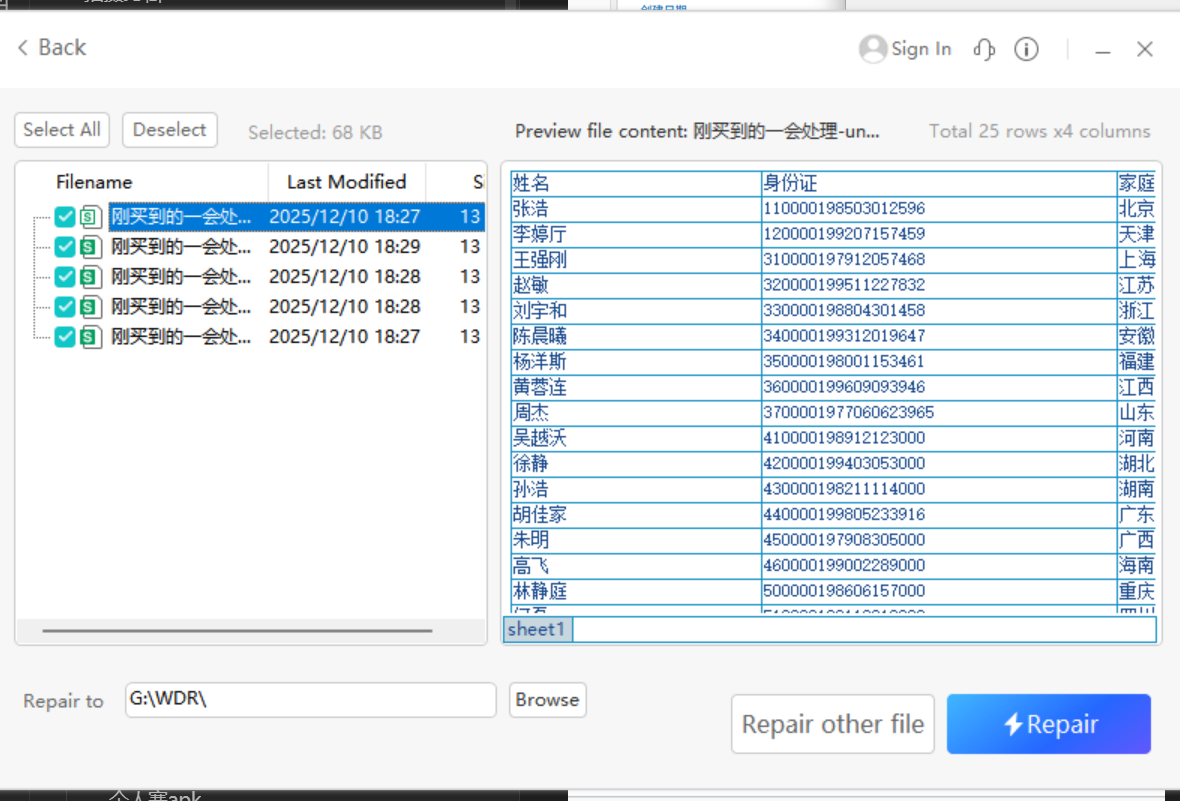Select the cell containing 杨洋斯

tap(636, 362)
